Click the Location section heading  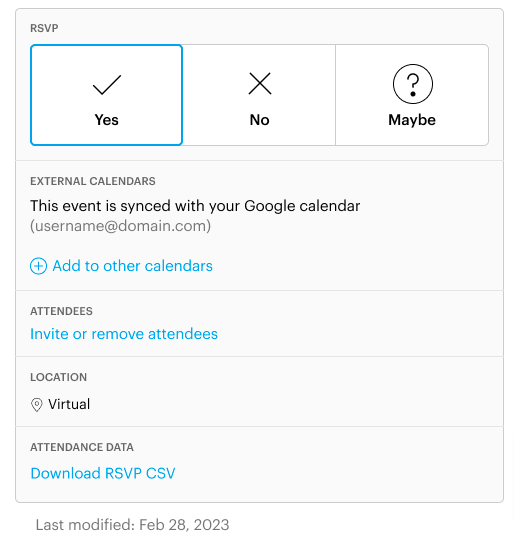58,377
